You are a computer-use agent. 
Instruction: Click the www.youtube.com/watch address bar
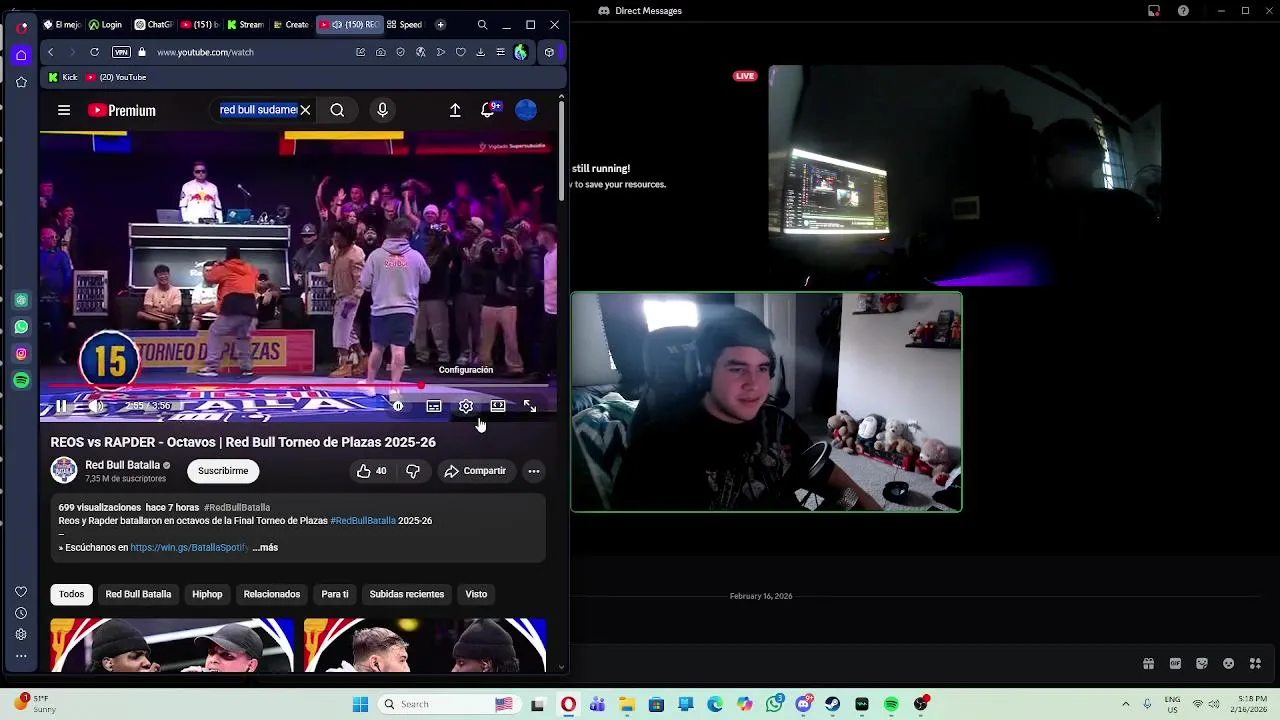pos(205,52)
